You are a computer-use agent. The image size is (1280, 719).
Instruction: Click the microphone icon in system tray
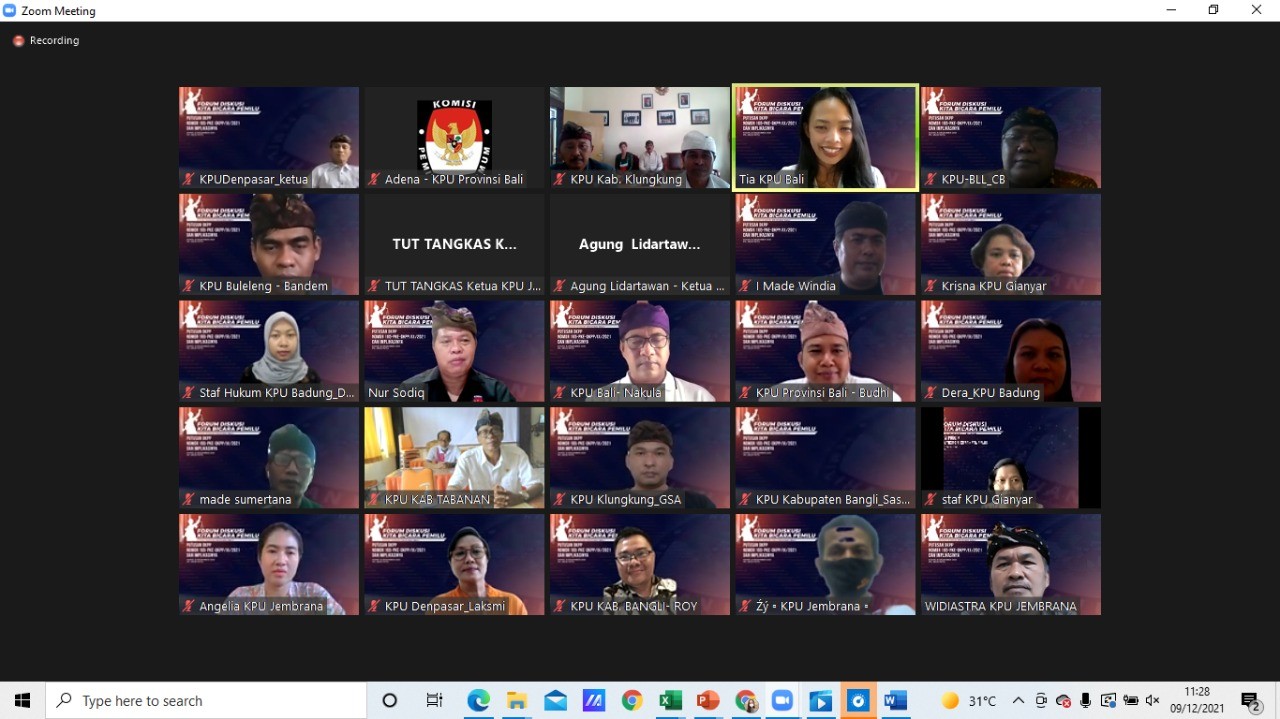click(x=1085, y=701)
